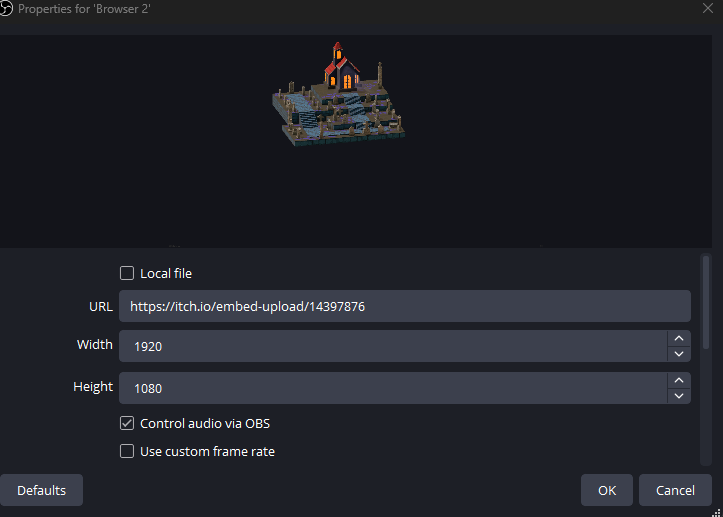Click into the URL text field
The width and height of the screenshot is (723, 517).
tap(404, 306)
